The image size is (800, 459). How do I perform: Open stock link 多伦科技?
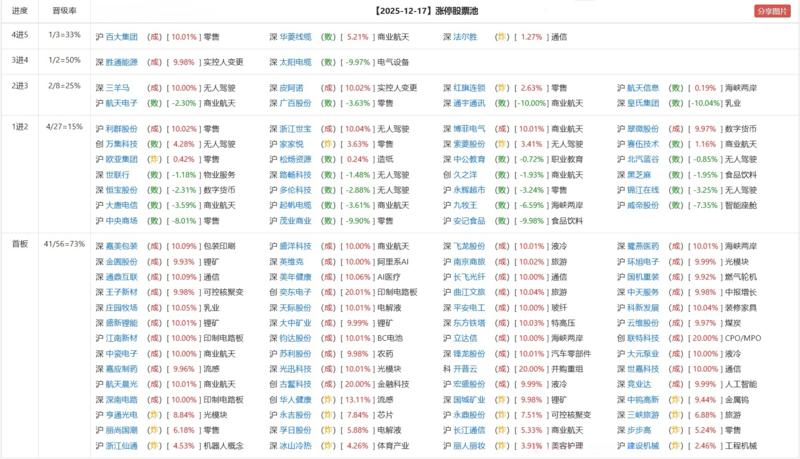295,190
